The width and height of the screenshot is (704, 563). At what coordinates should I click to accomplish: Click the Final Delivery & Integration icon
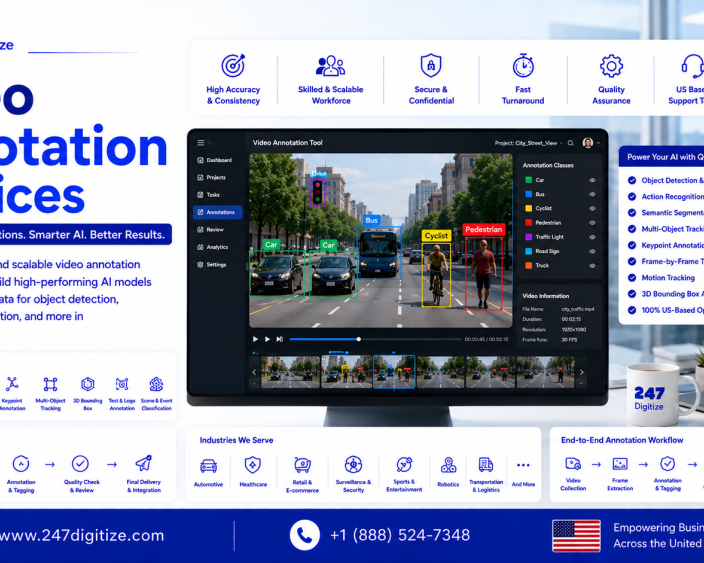coord(144,463)
